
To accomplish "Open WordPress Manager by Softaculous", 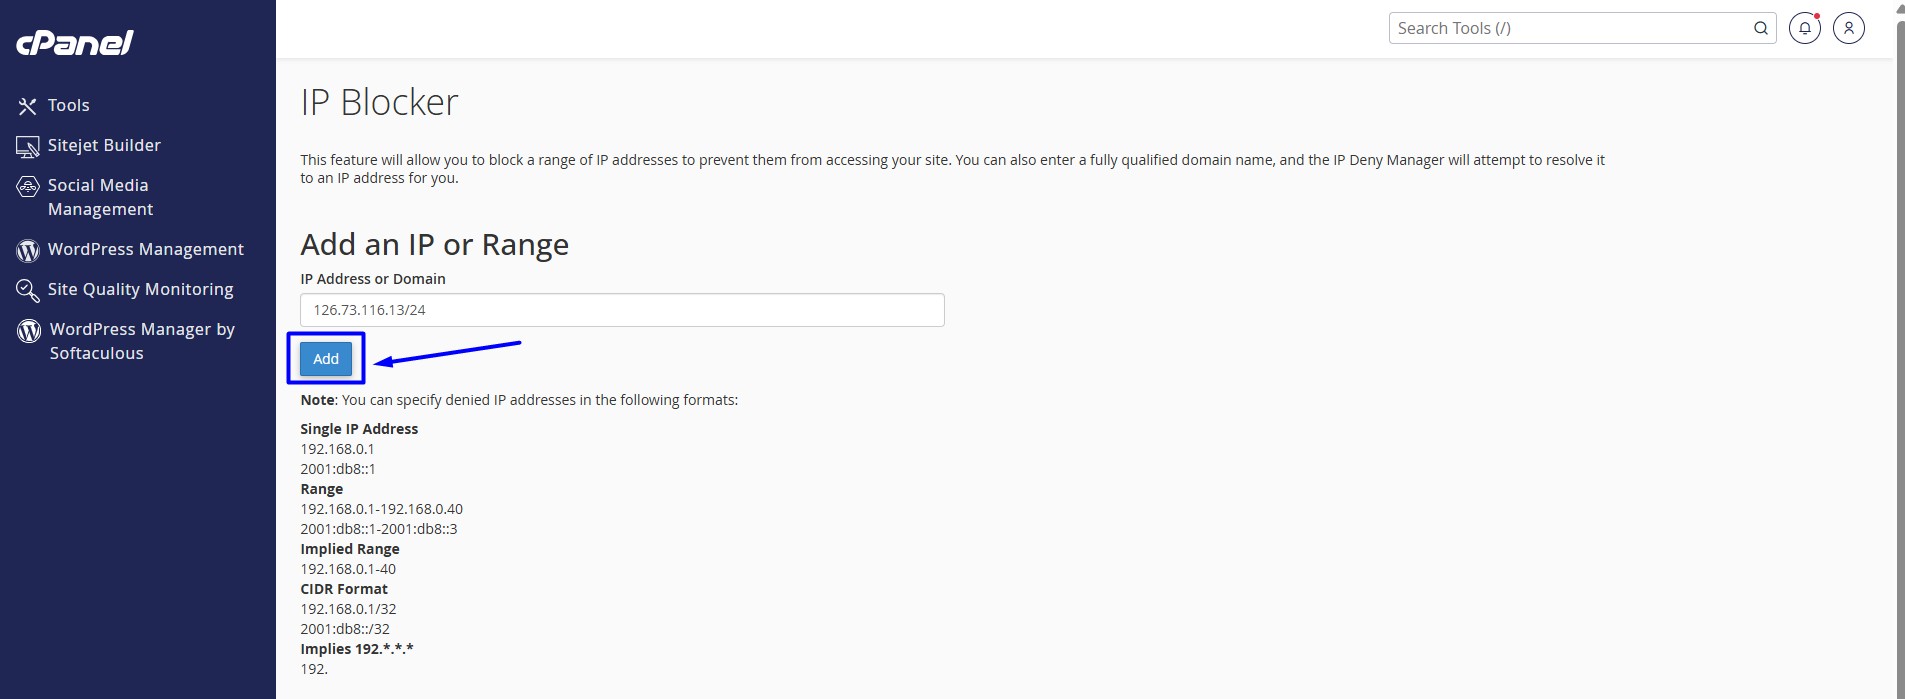I will coord(142,341).
